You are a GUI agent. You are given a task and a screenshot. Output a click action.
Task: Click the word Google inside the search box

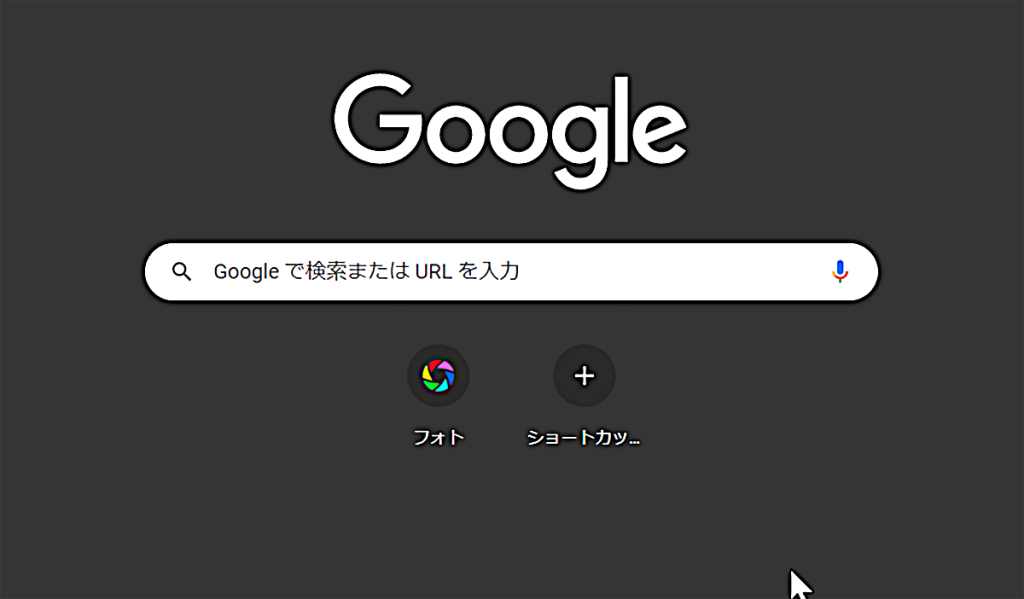click(246, 272)
